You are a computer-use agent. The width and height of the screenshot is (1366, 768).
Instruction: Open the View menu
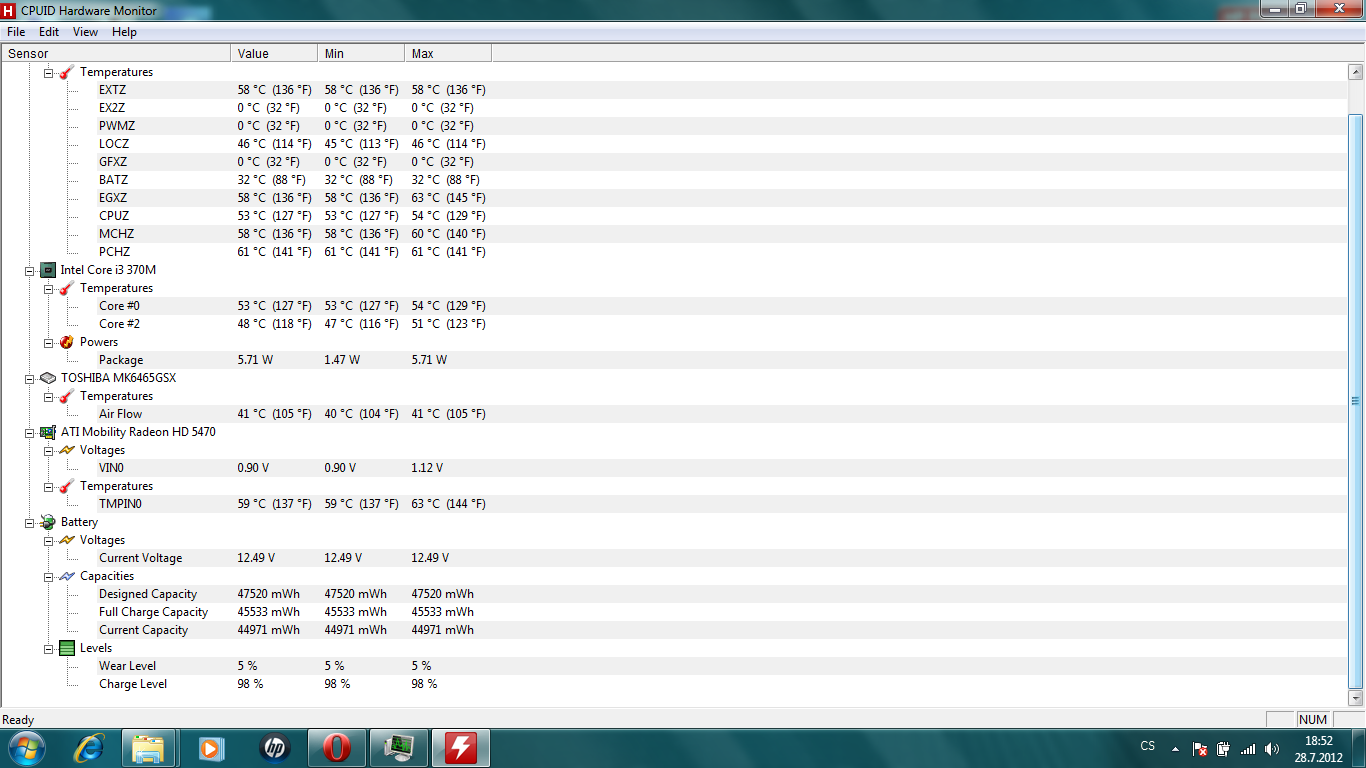(x=85, y=32)
